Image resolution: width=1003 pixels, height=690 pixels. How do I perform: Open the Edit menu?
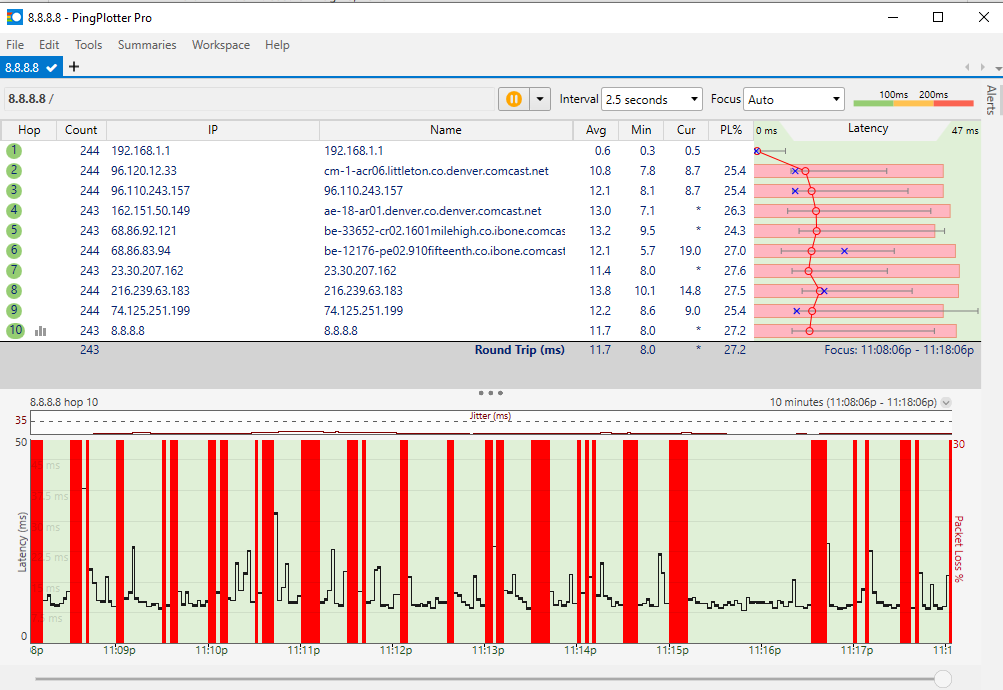click(x=49, y=45)
